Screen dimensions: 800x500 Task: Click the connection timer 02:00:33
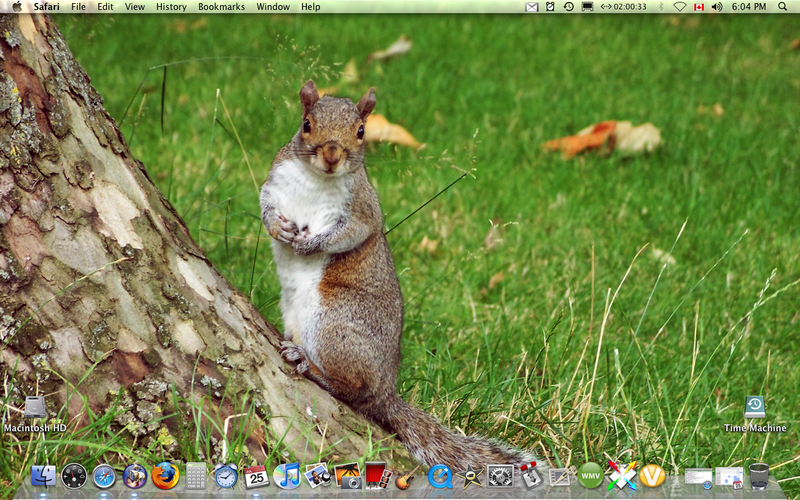click(x=623, y=7)
